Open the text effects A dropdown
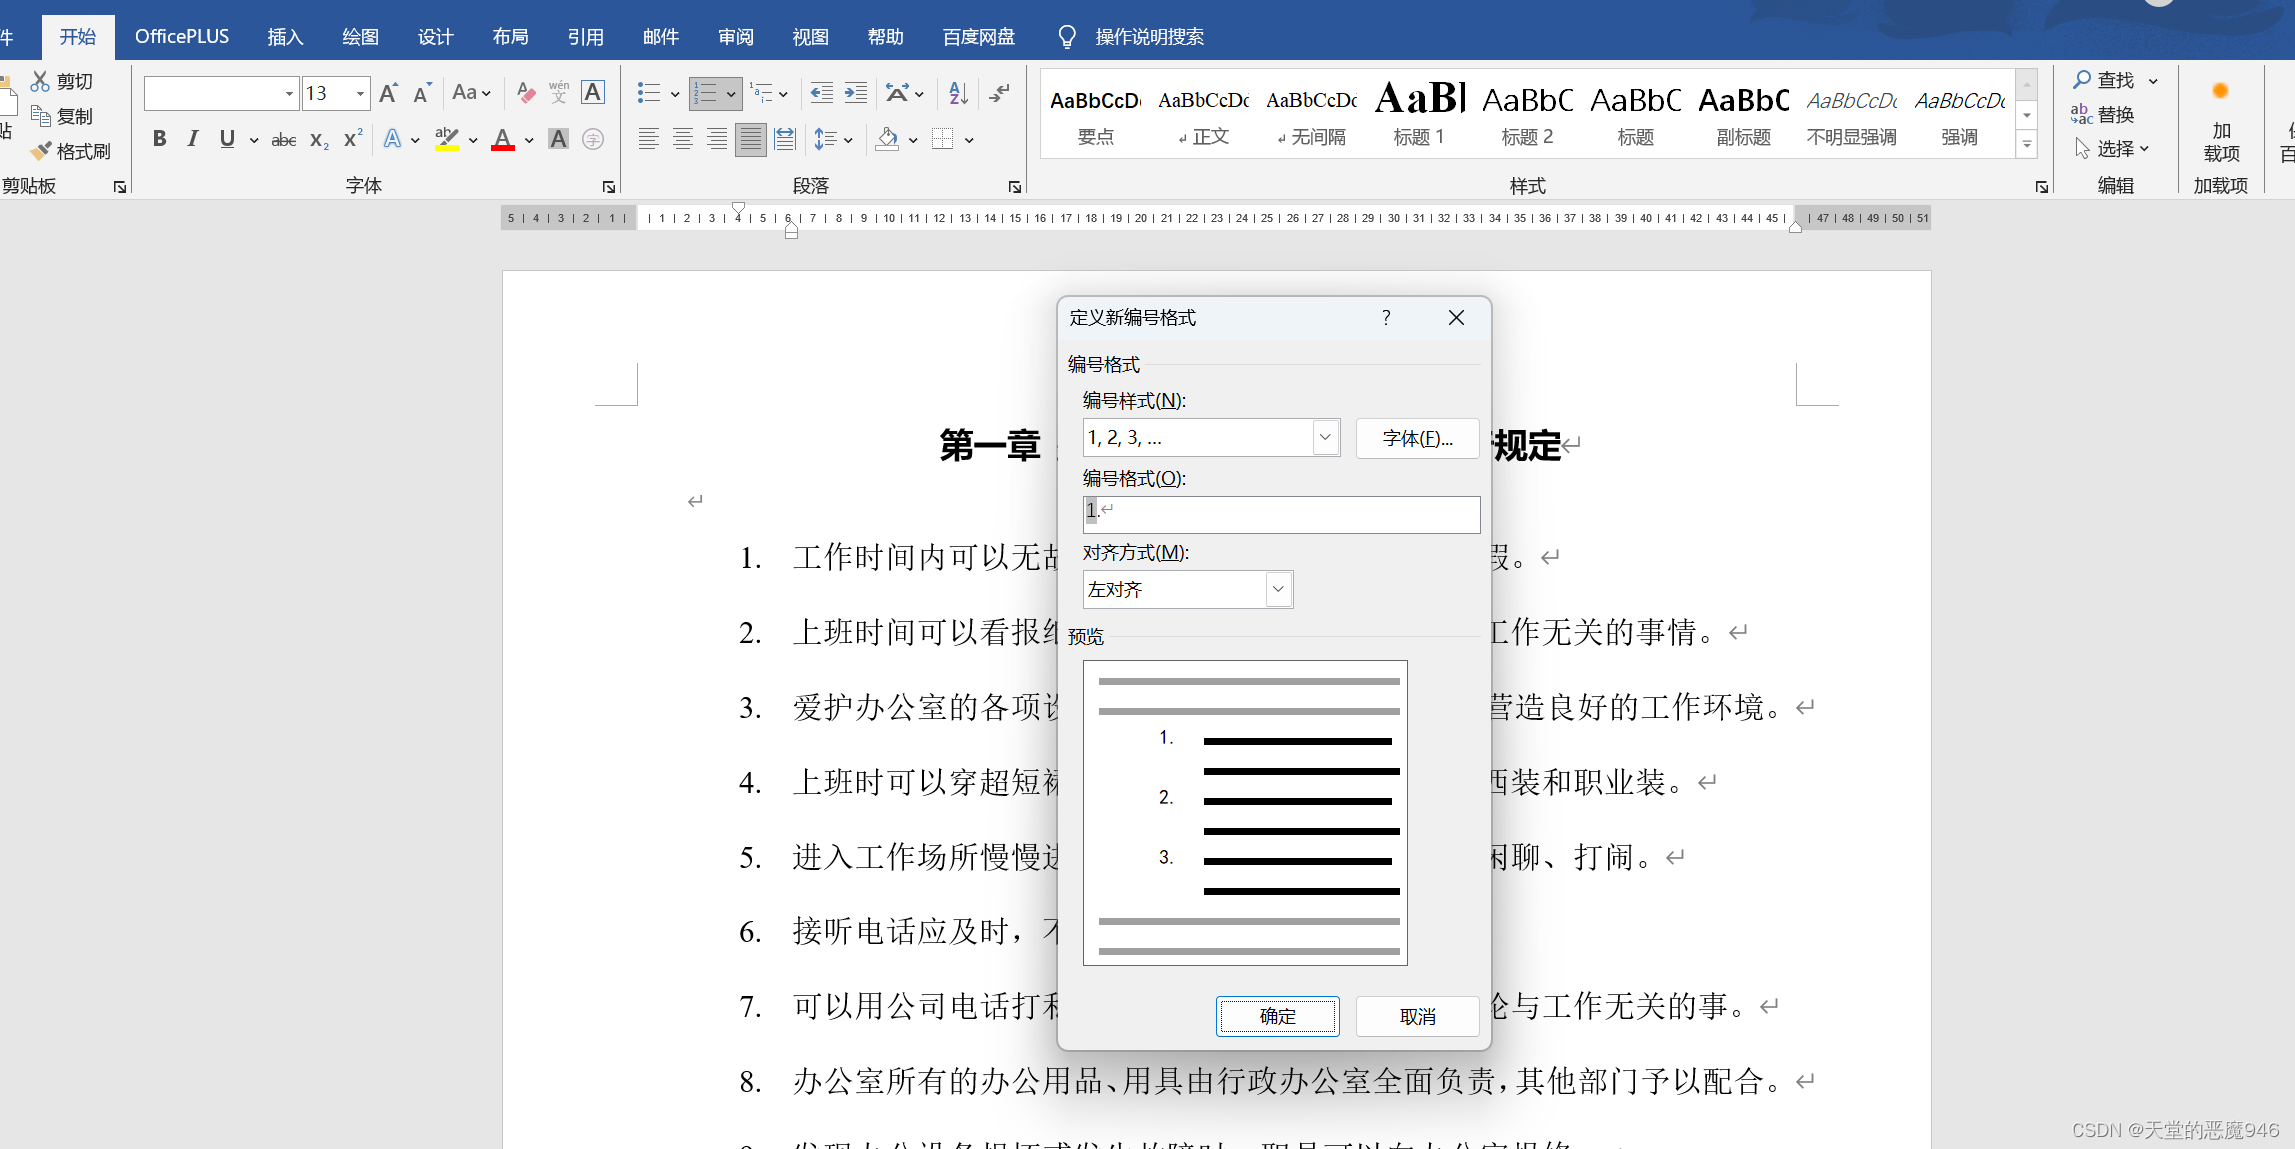Image resolution: width=2295 pixels, height=1149 pixels. point(414,140)
